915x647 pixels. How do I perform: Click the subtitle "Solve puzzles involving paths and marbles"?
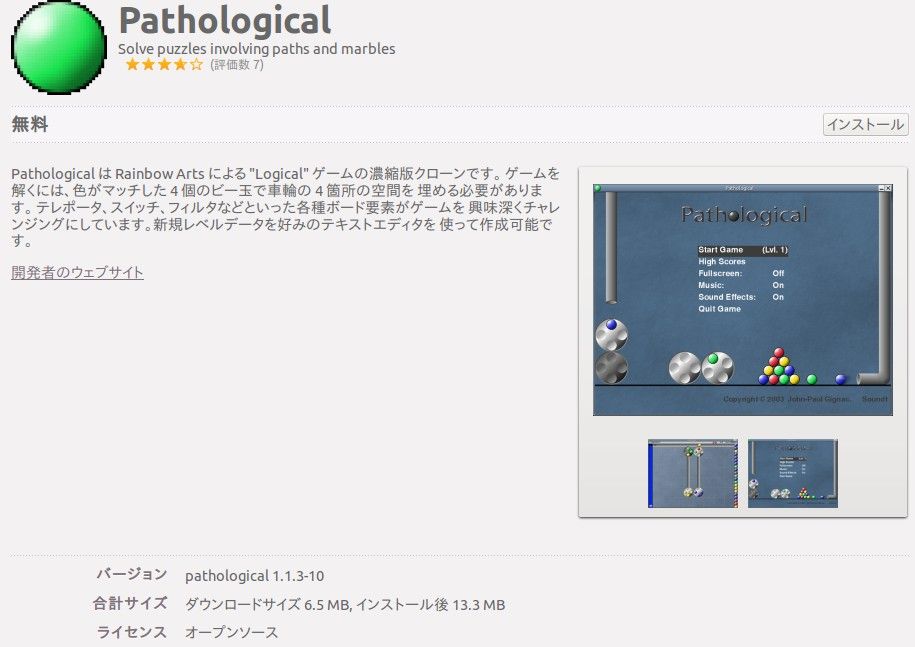coord(257,49)
